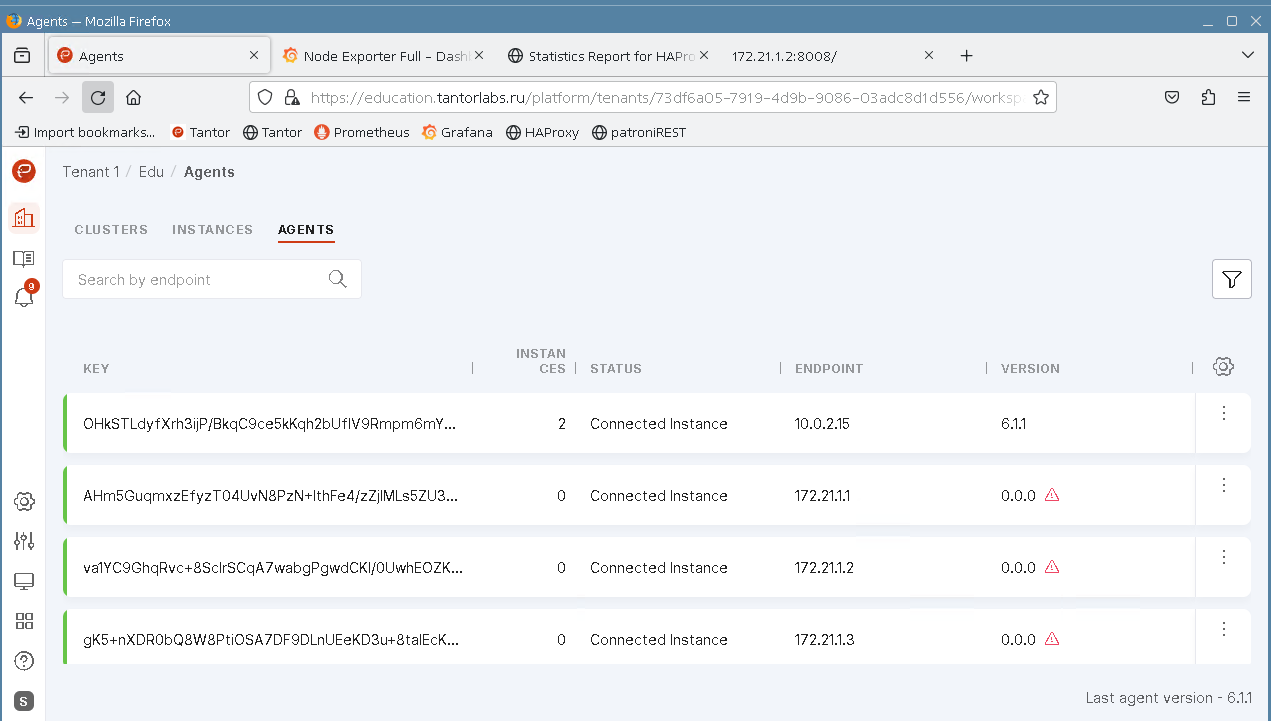Reload the current page
Viewport: 1271px width, 721px height.
[98, 97]
